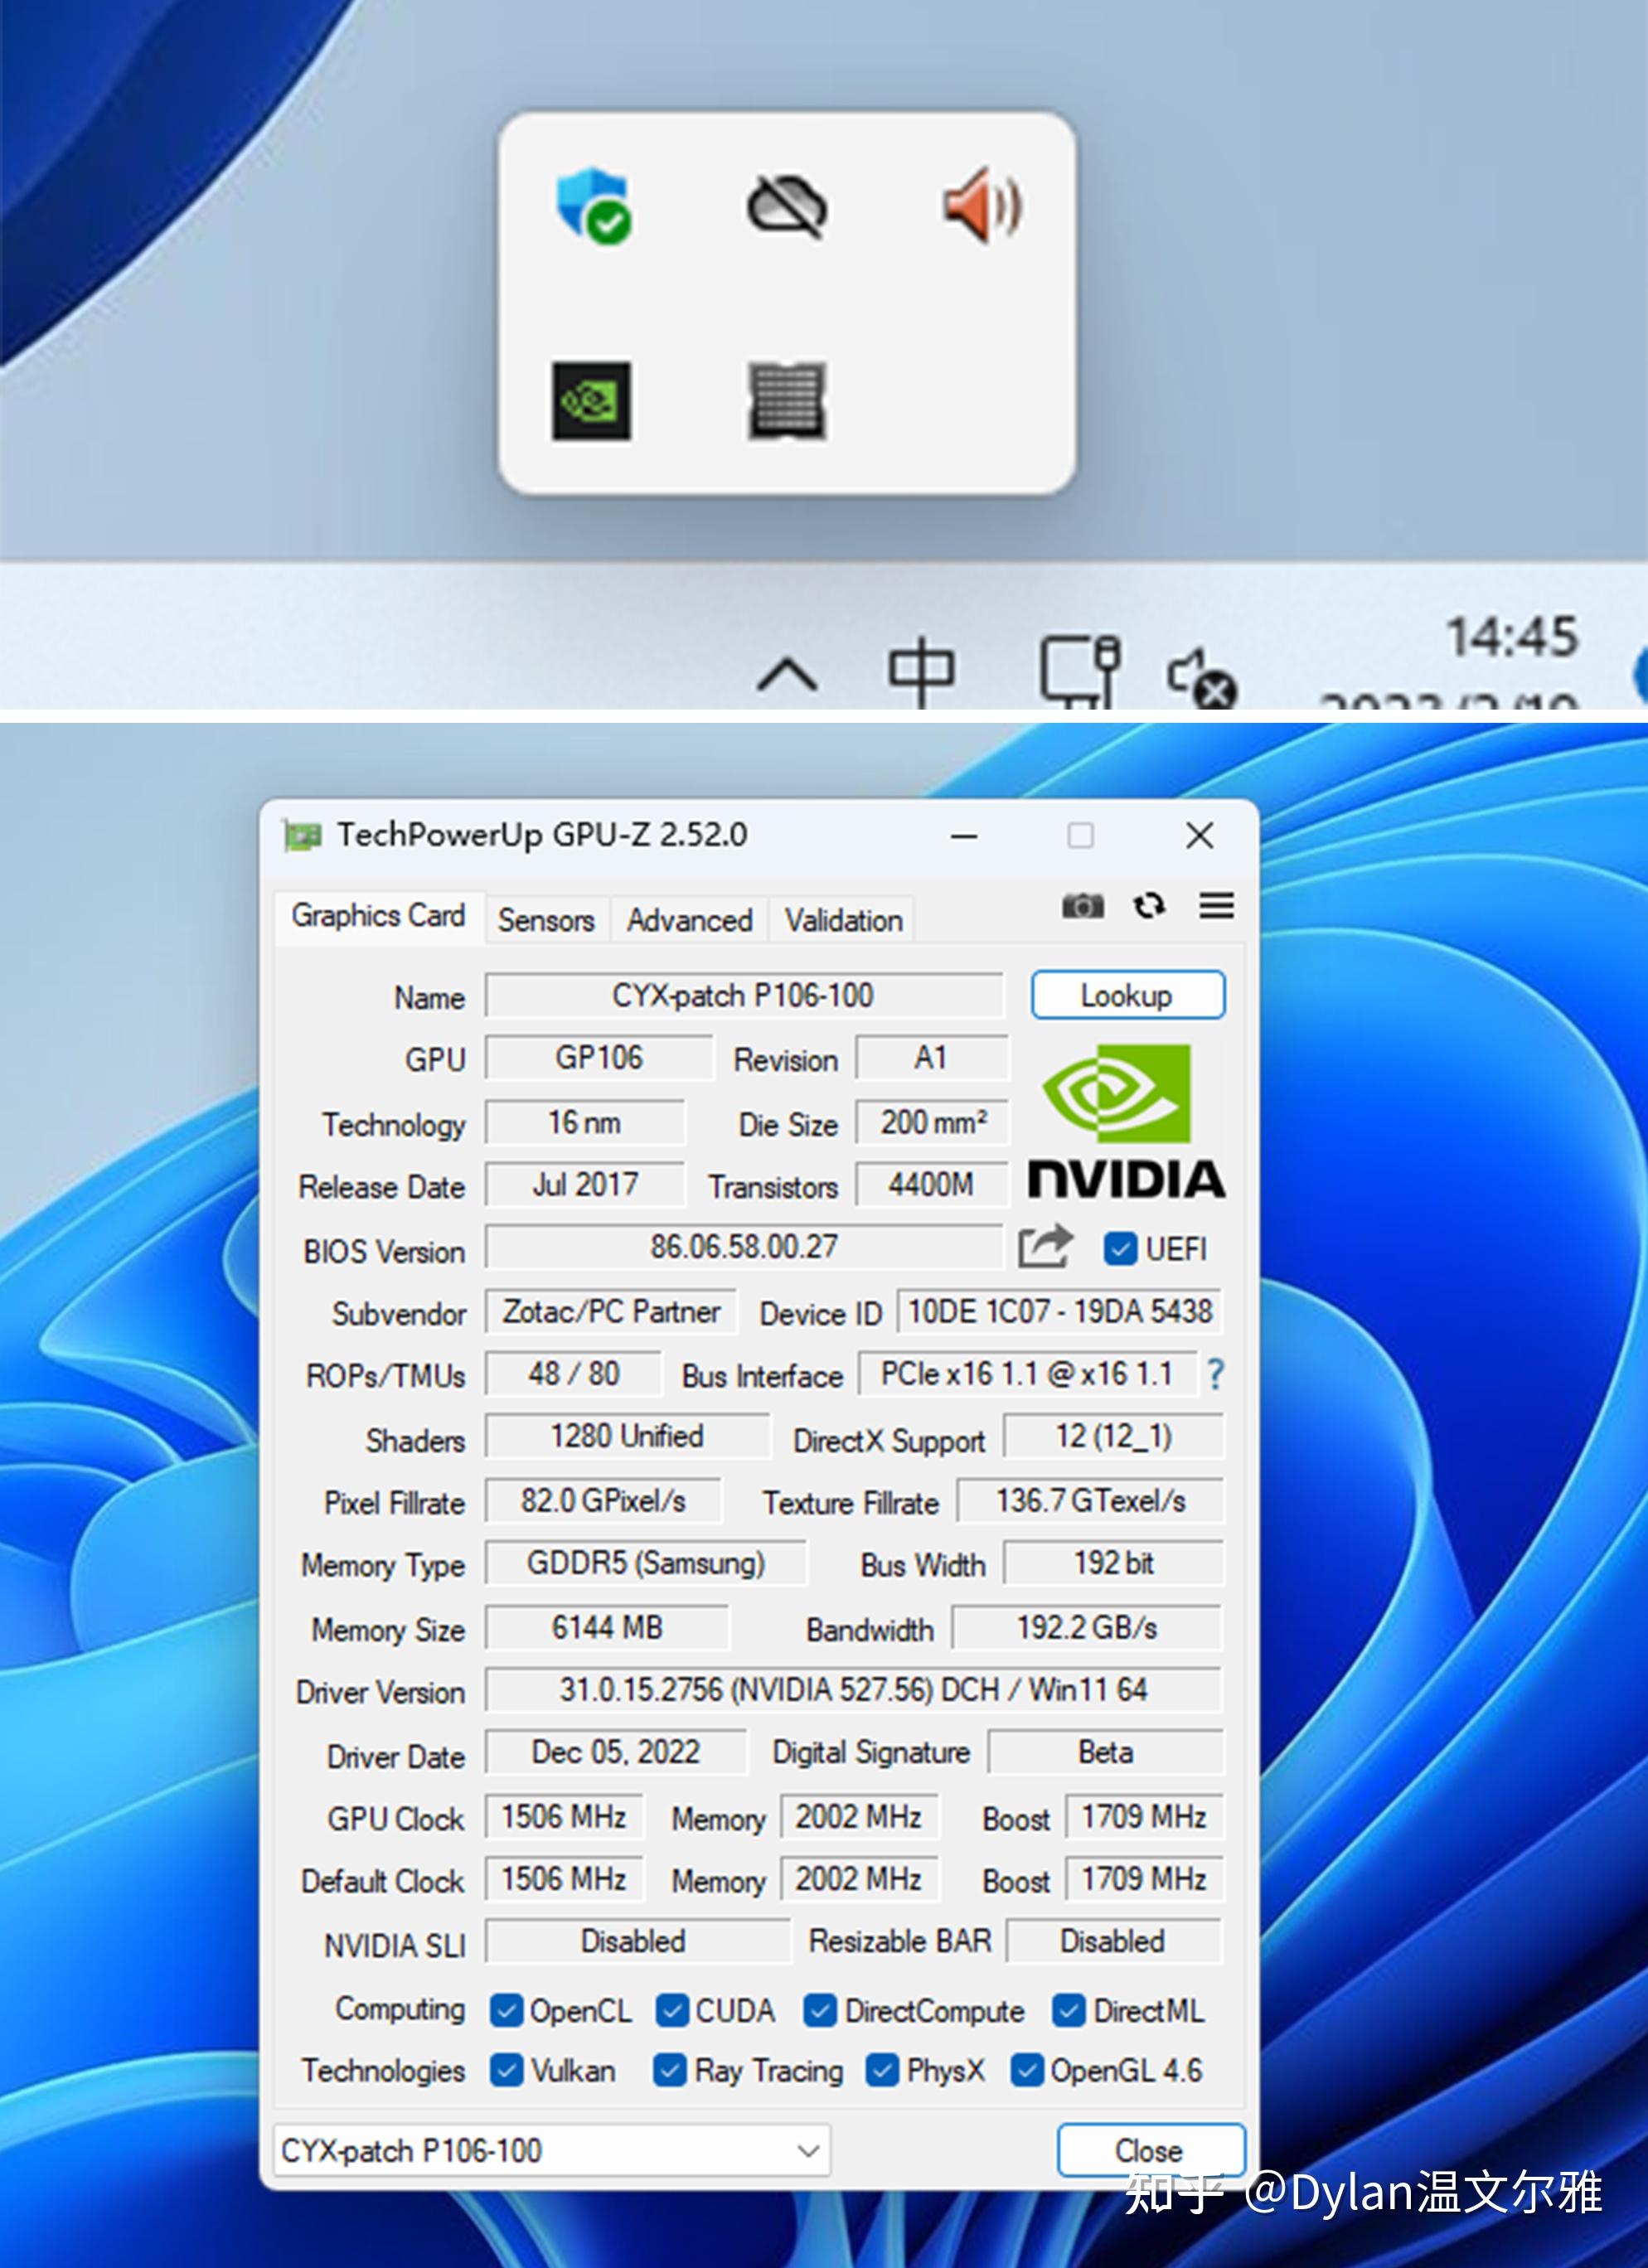Switch to the Sensors tab
The image size is (1648, 2268).
tap(546, 920)
